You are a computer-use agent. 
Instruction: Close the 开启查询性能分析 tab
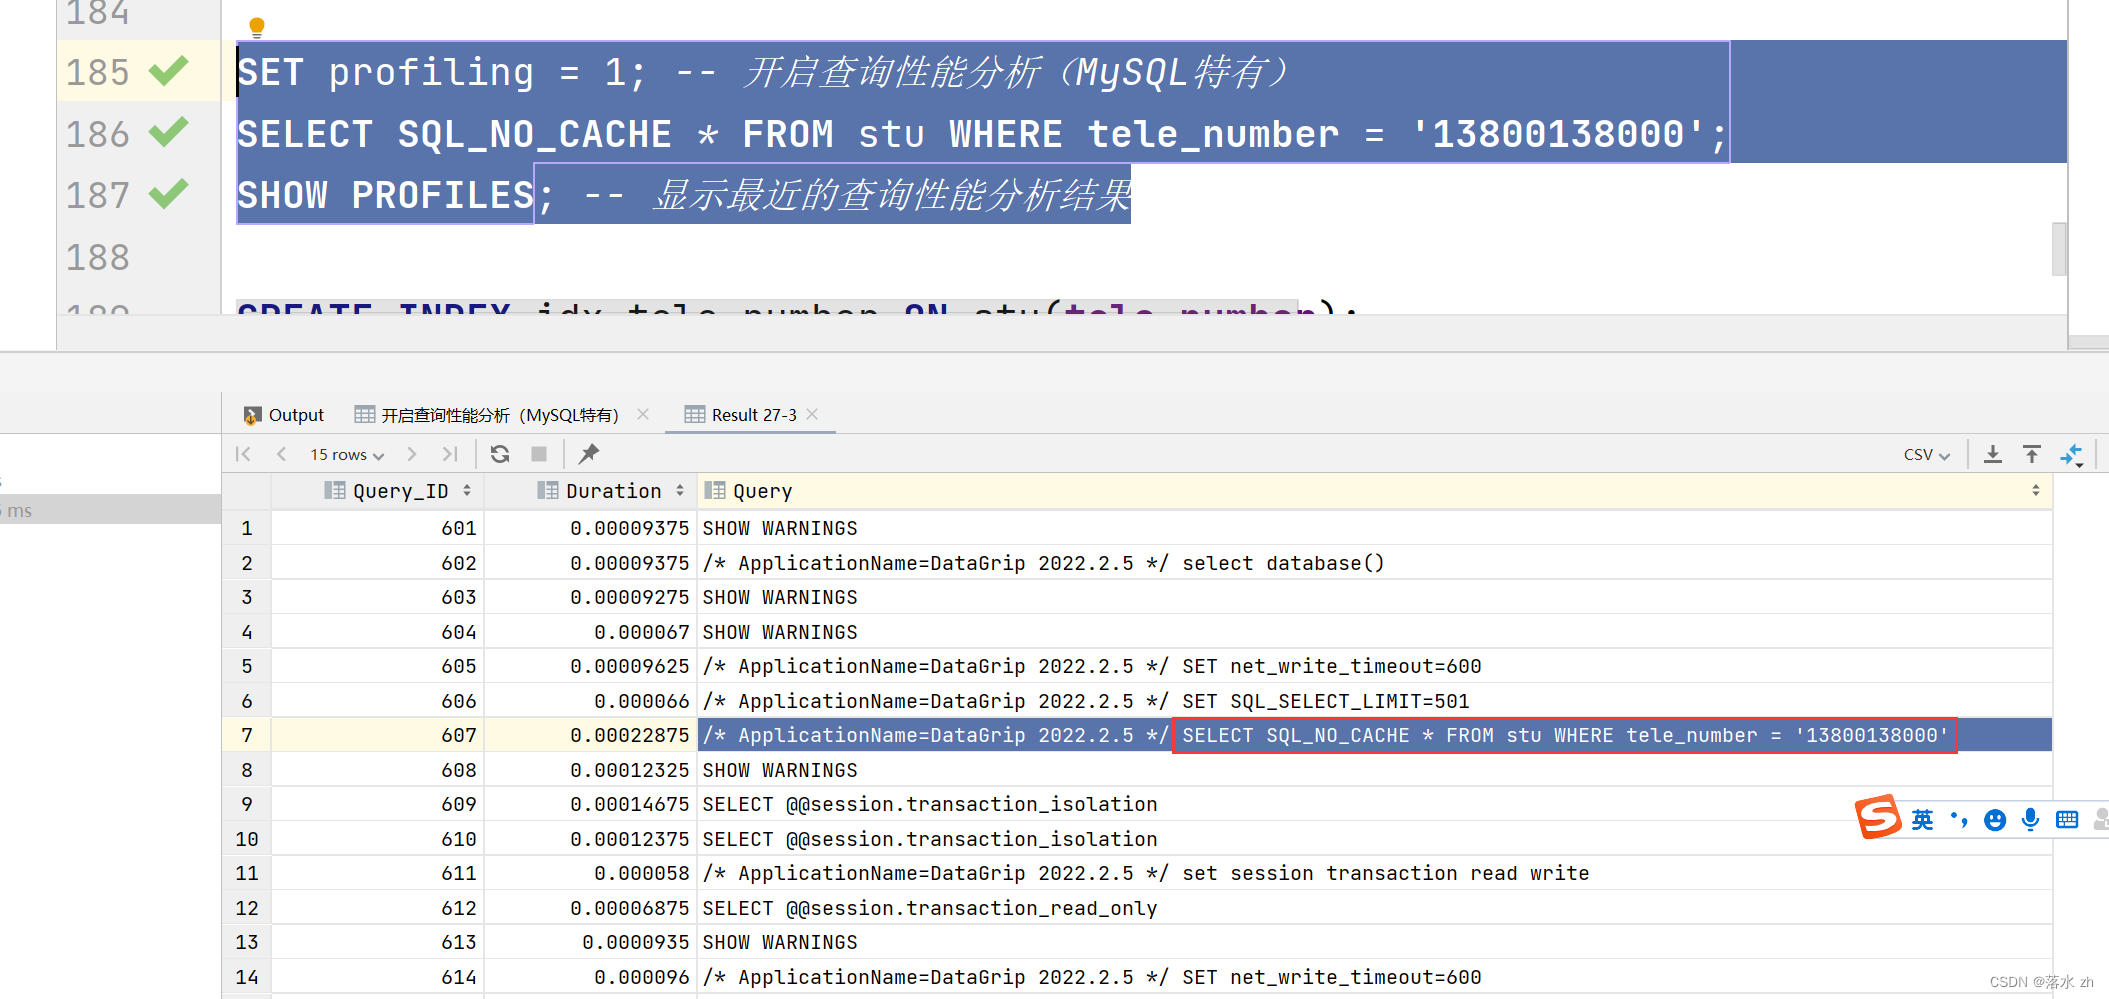point(643,414)
